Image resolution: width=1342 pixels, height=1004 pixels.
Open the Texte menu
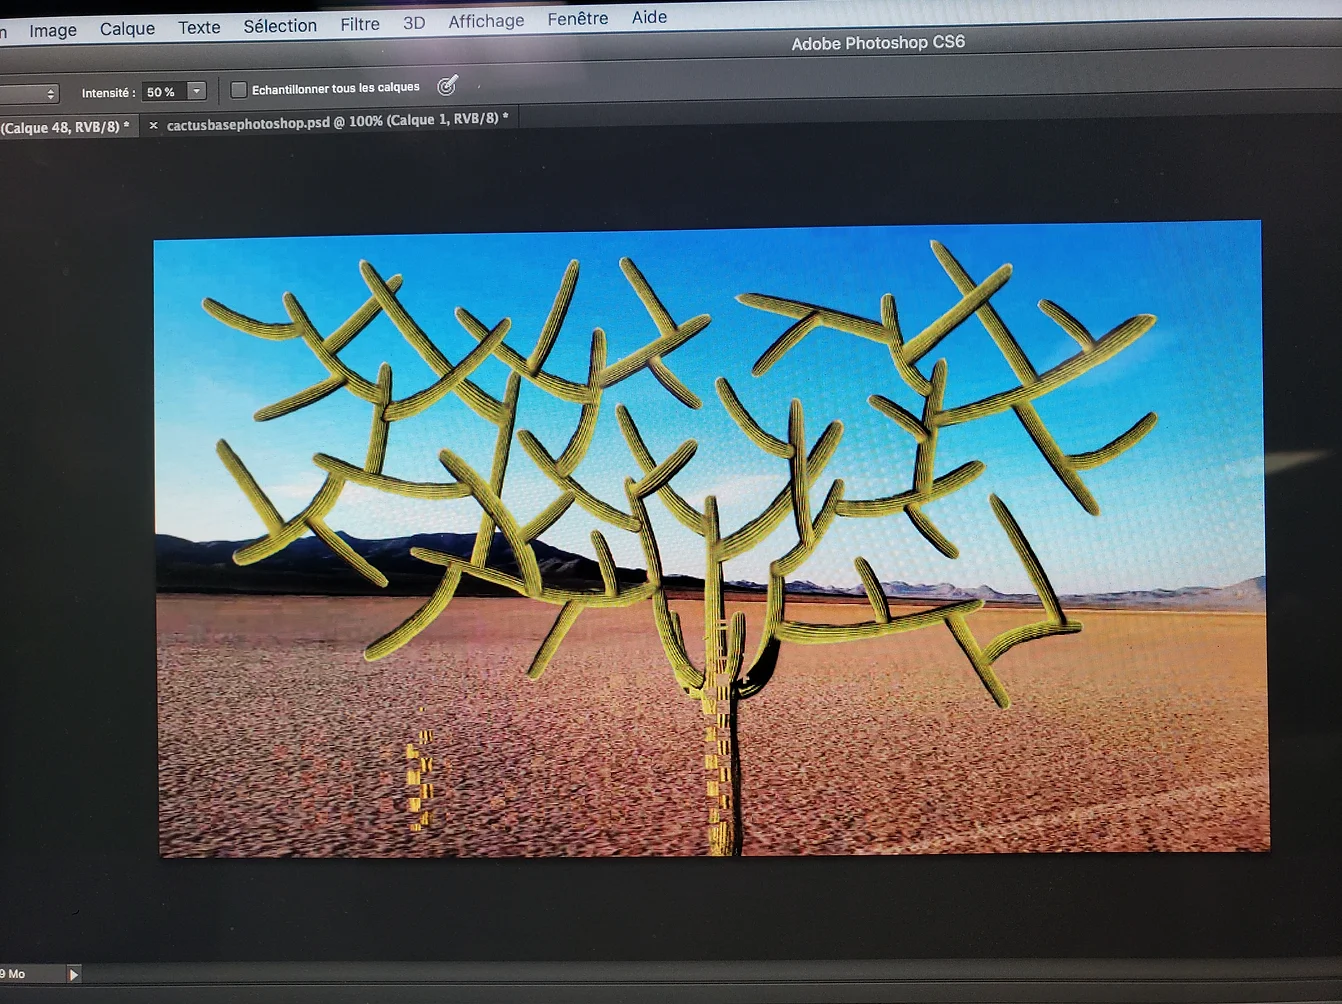point(199,28)
